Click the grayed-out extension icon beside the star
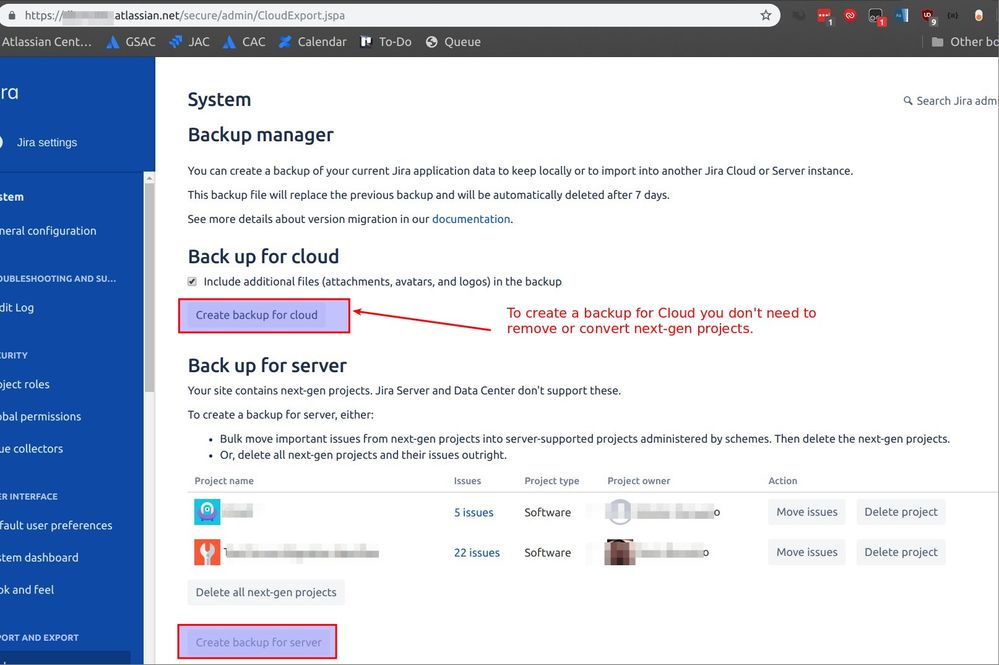Image resolution: width=999 pixels, height=665 pixels. (x=798, y=15)
